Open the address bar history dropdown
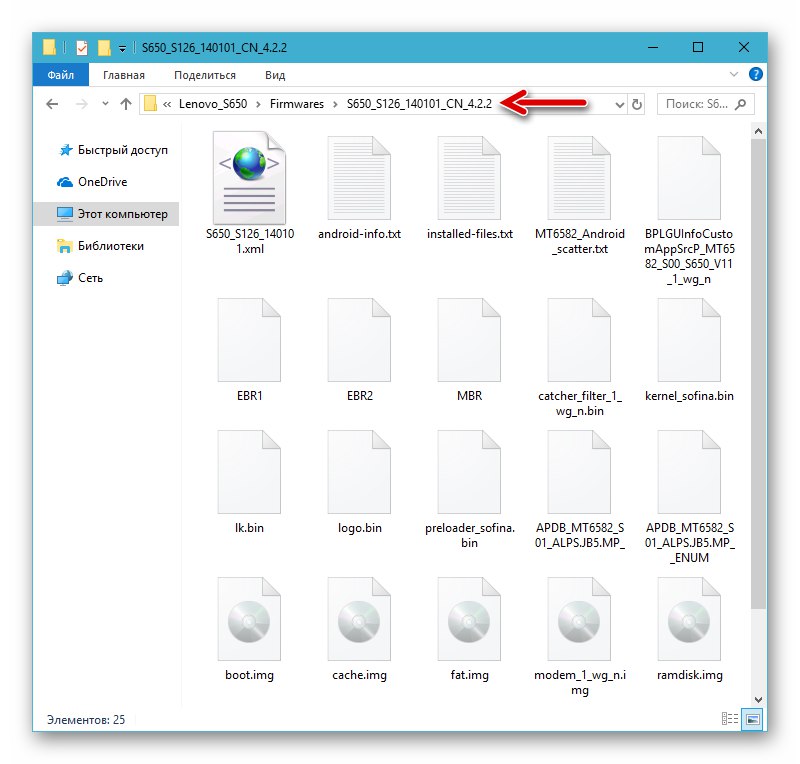 click(x=620, y=104)
